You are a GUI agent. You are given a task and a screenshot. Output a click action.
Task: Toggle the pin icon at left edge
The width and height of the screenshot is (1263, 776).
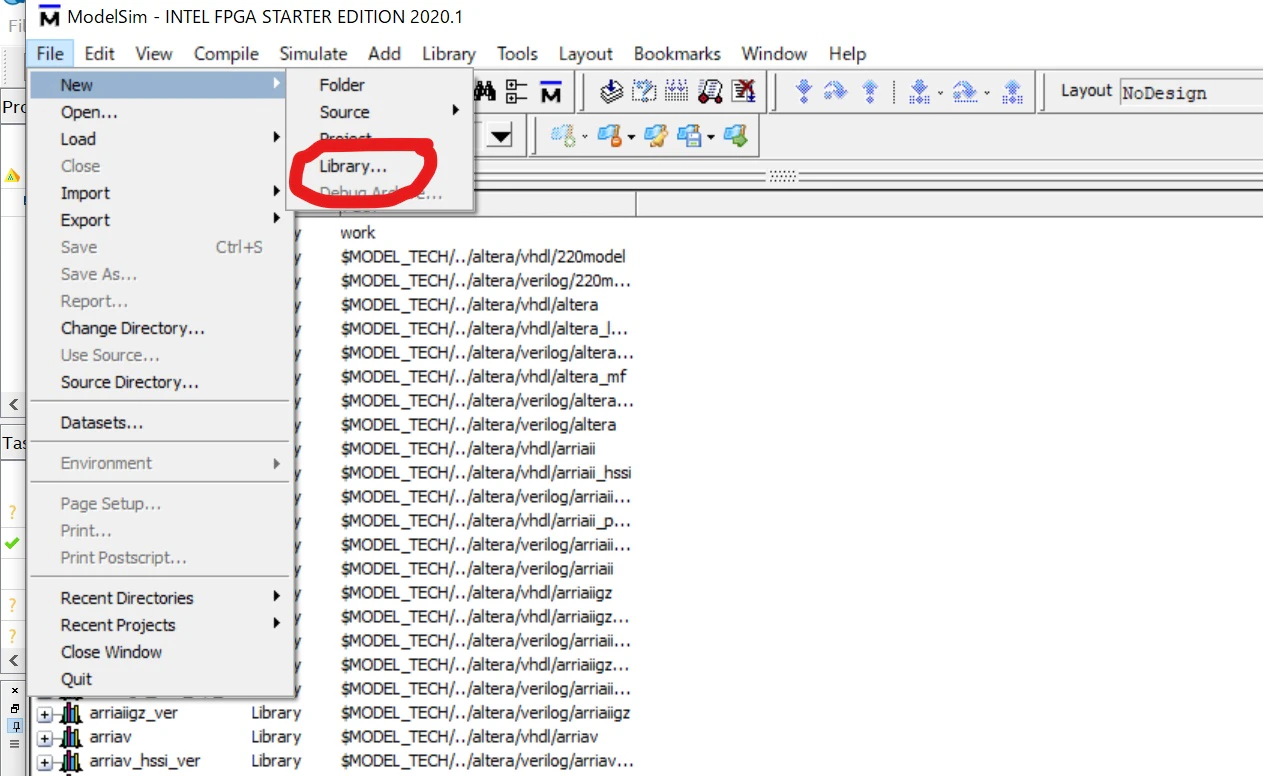tap(14, 725)
